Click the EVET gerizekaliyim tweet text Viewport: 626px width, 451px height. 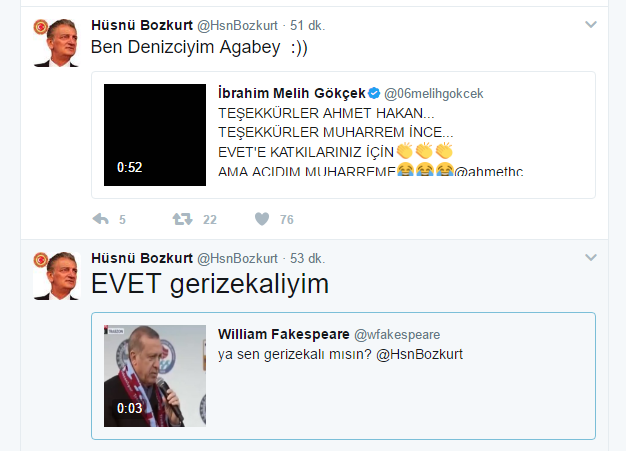point(209,285)
